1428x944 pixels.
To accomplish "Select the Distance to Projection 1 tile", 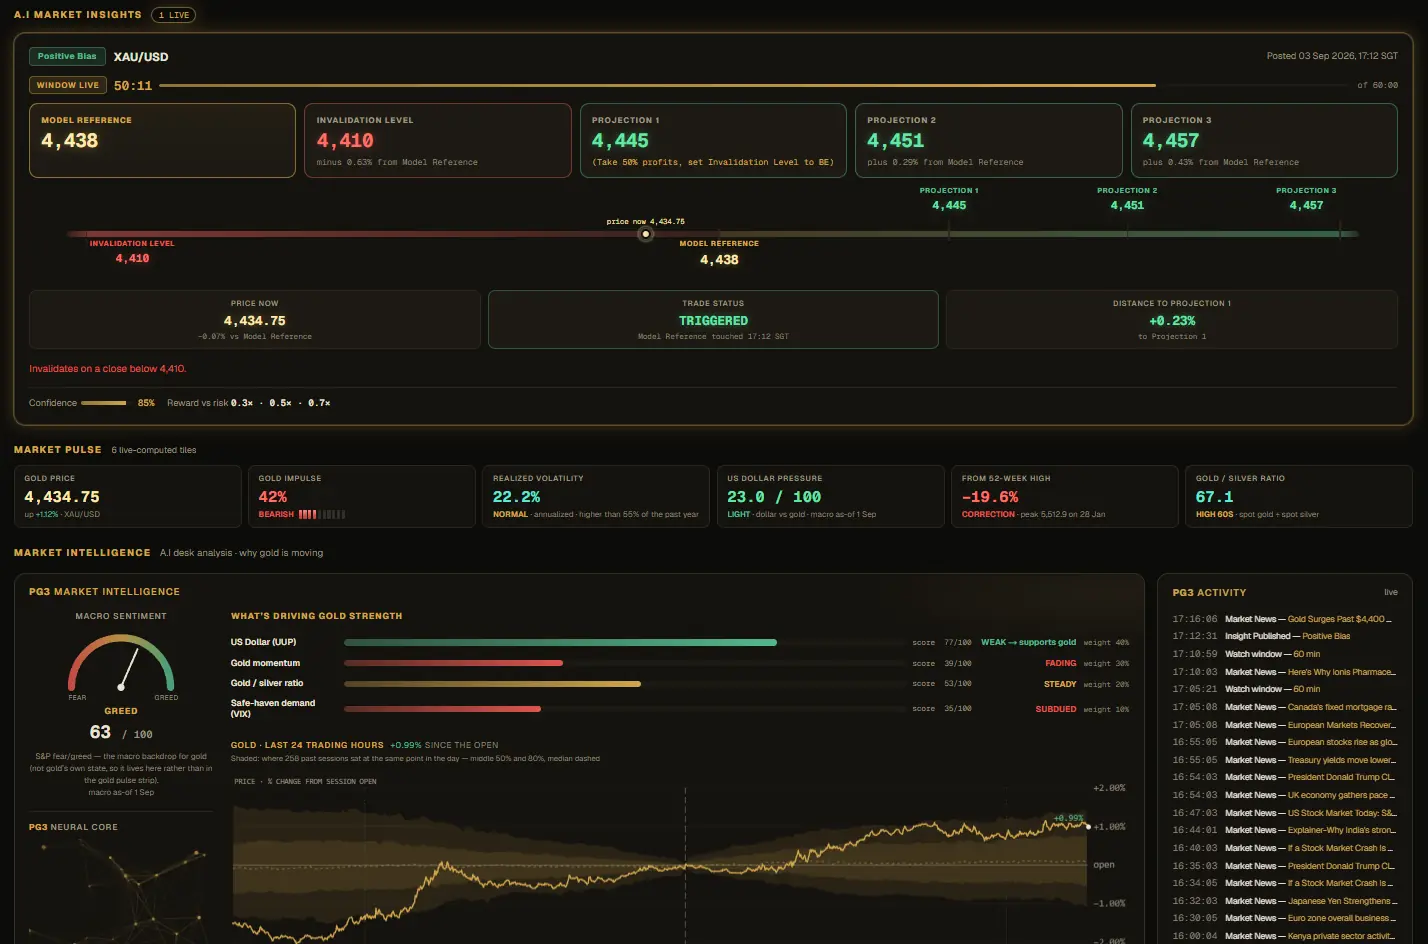I will [x=1172, y=320].
